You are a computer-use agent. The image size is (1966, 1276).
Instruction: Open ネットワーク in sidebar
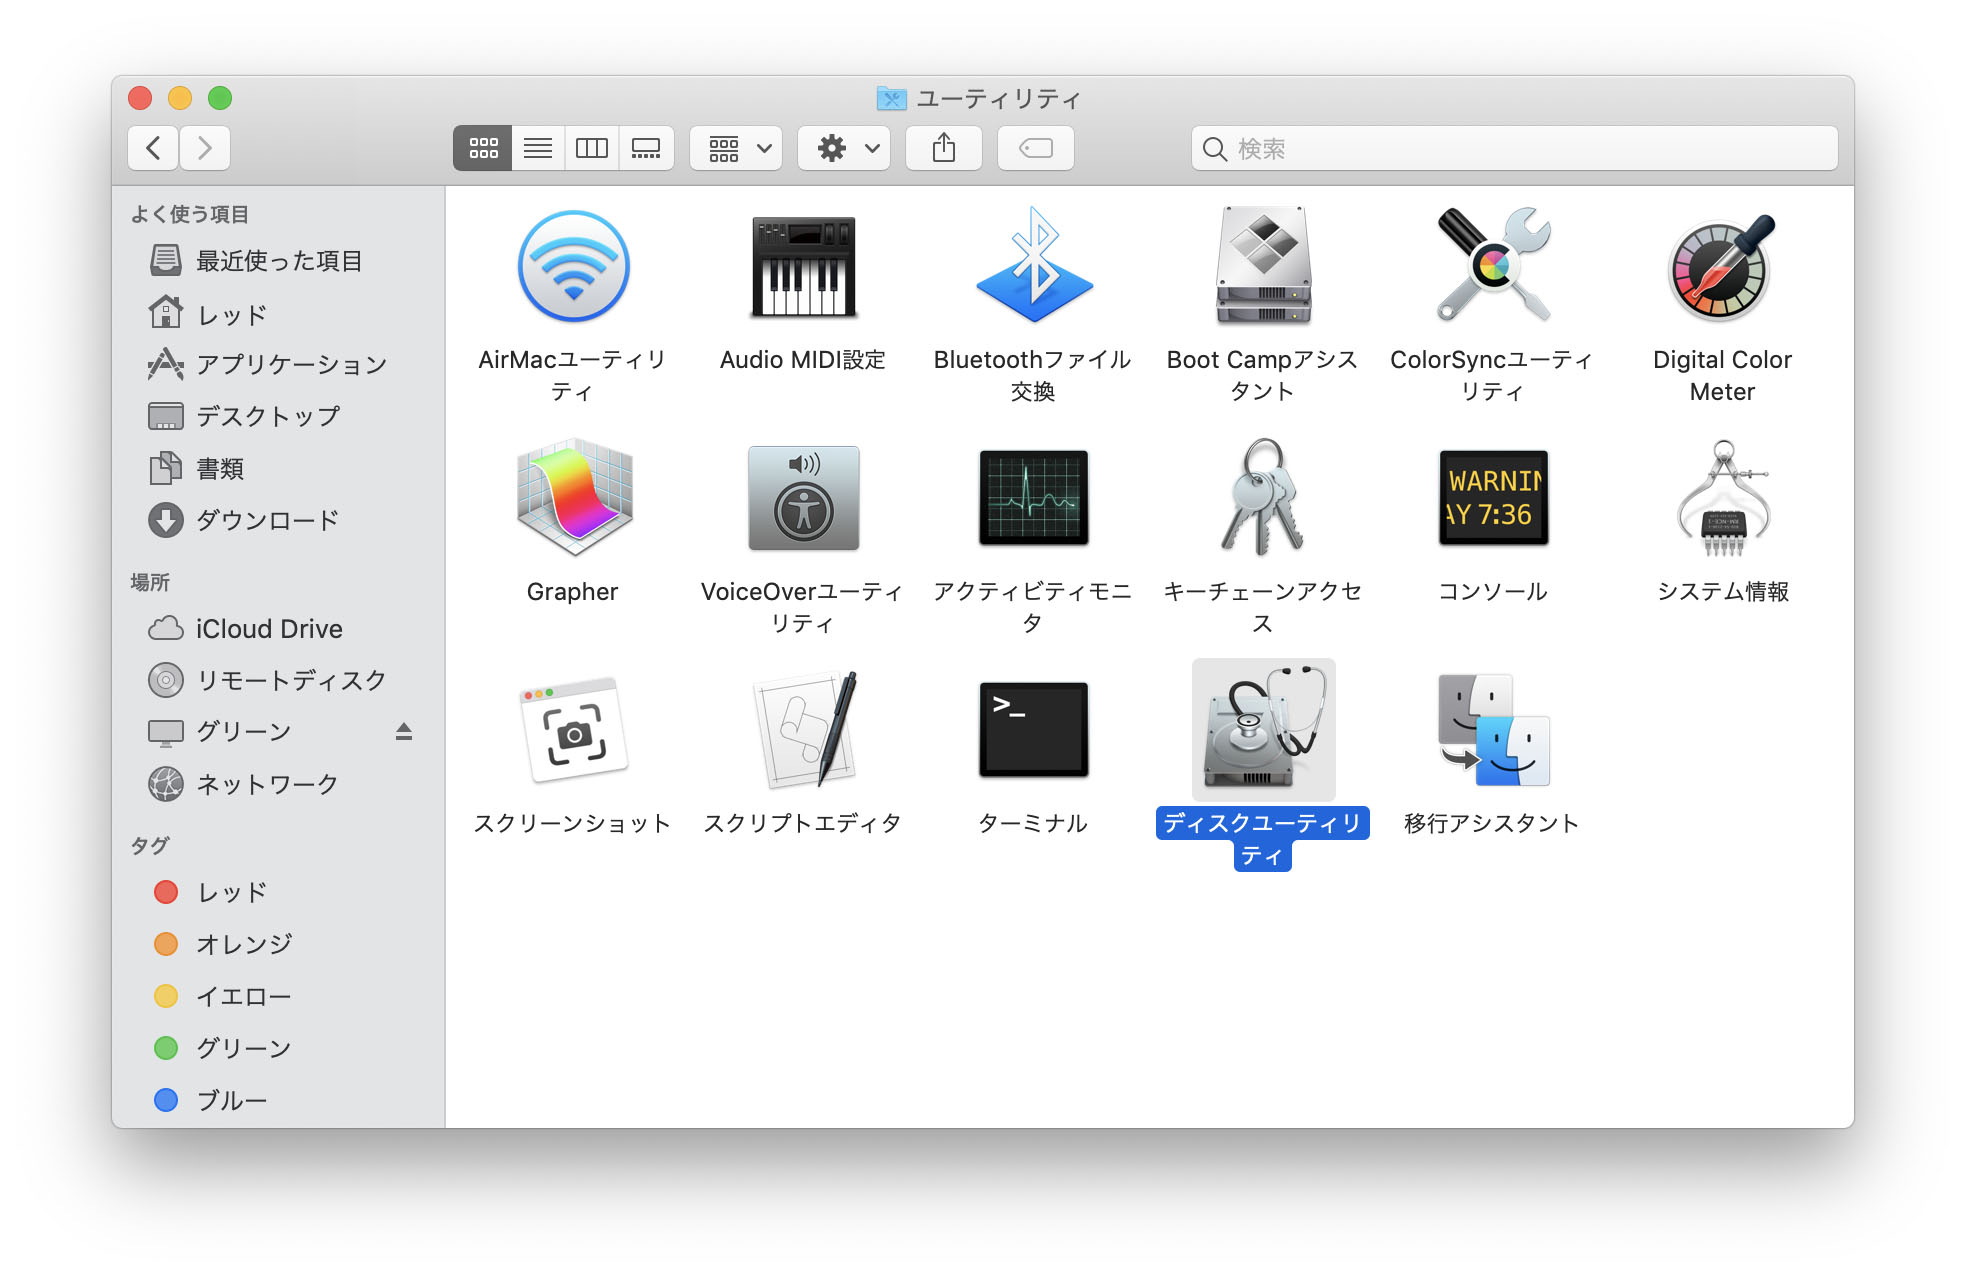point(278,784)
